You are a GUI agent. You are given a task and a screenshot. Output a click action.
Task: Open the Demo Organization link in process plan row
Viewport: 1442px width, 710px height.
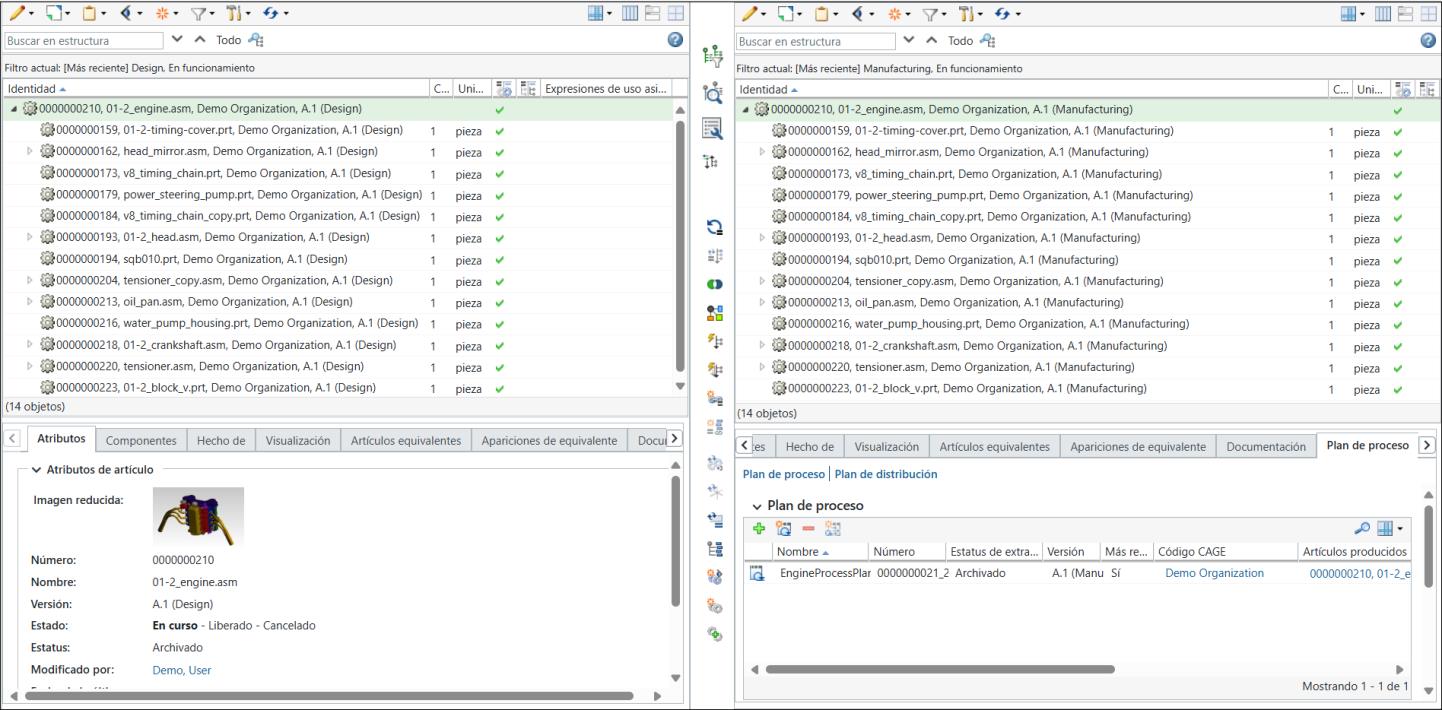tap(1214, 573)
